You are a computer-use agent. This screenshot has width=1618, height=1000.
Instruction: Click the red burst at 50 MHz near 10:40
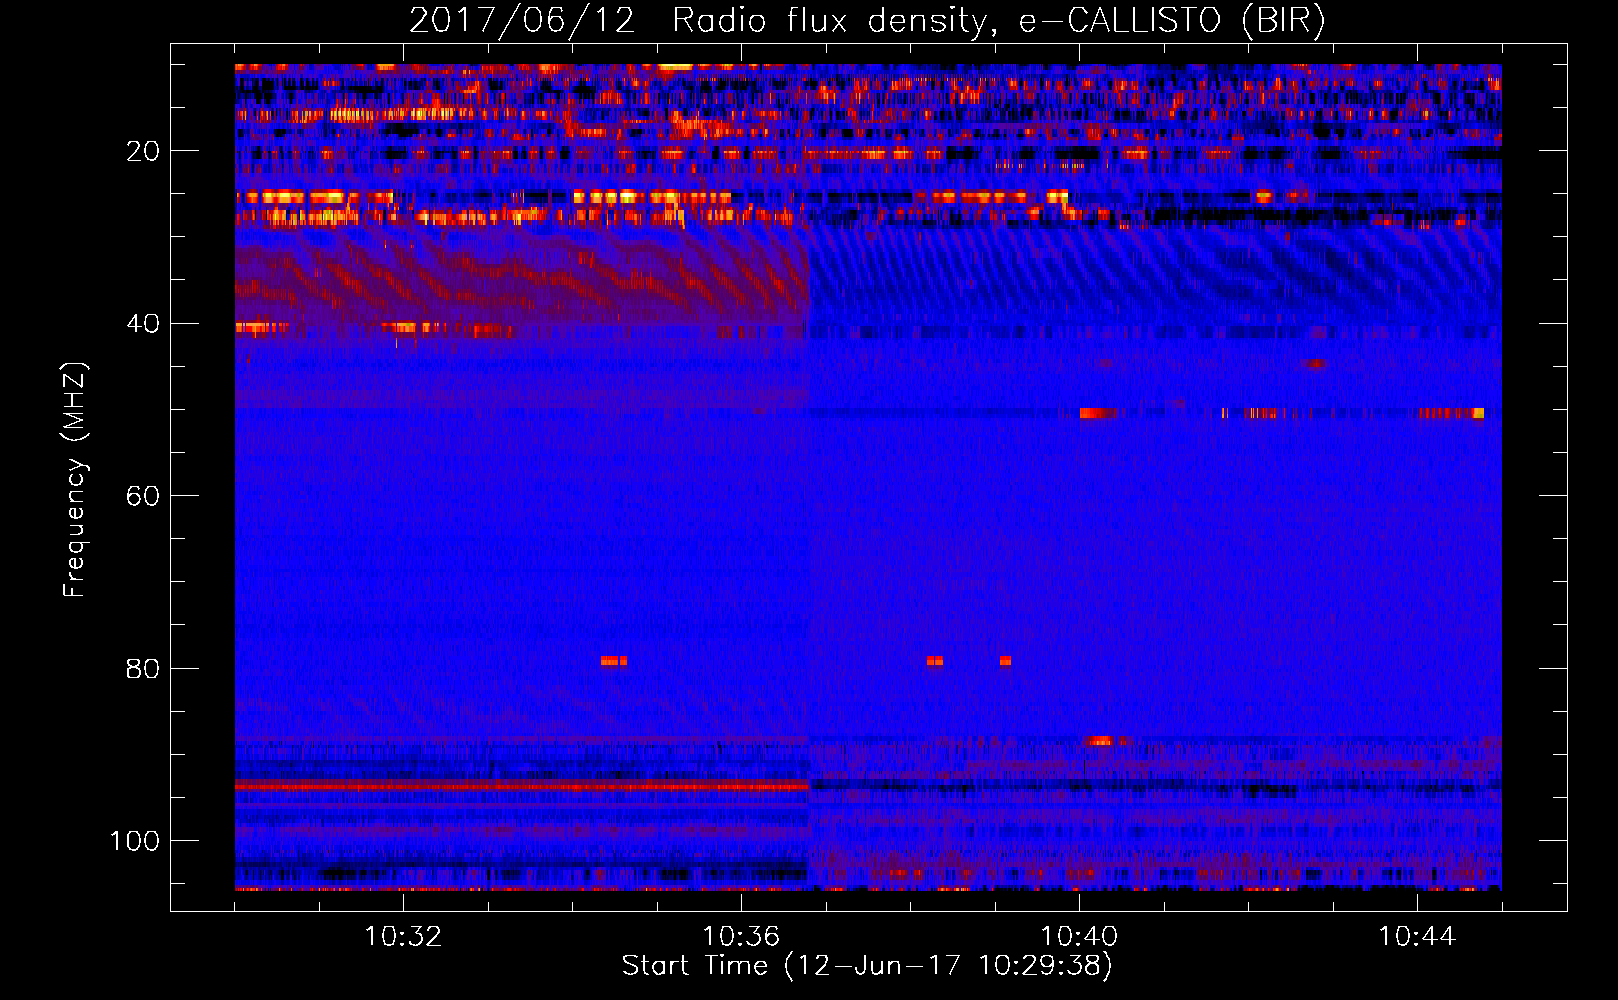click(x=1098, y=413)
